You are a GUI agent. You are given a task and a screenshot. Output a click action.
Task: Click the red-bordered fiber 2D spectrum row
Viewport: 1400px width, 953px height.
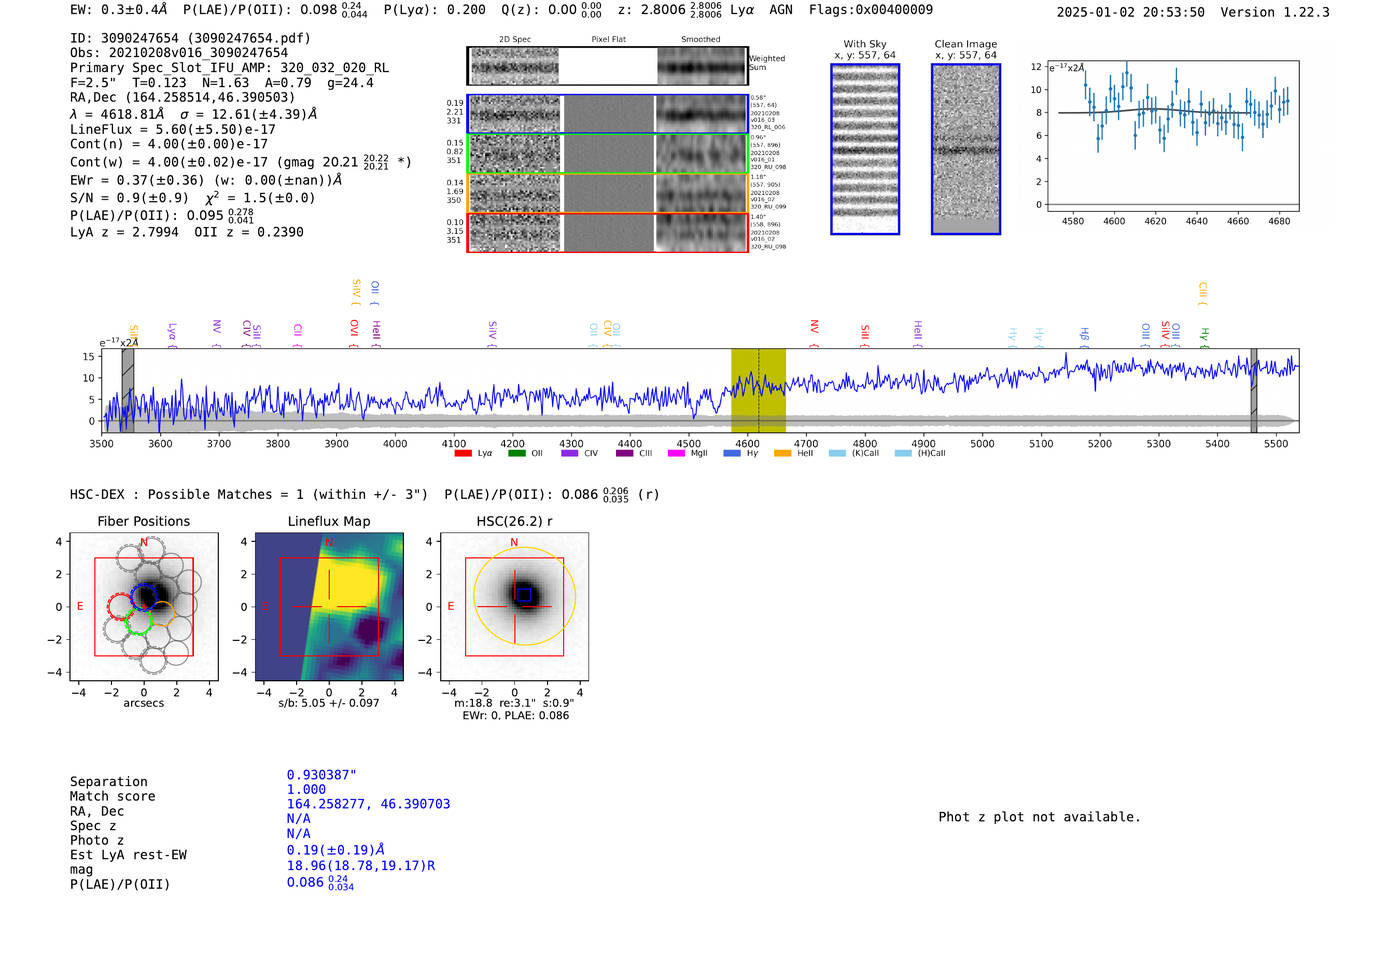608,232
